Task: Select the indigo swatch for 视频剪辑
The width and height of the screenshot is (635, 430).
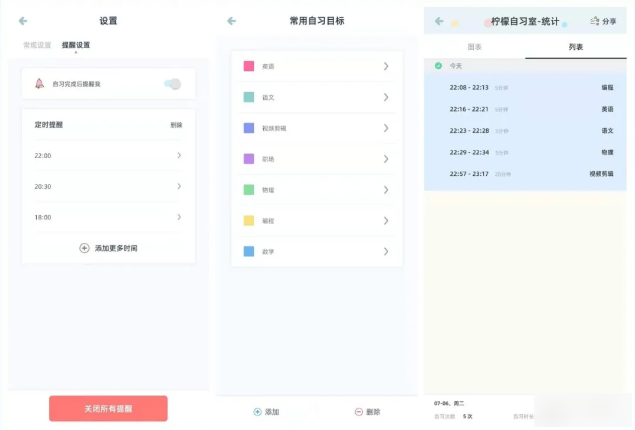Action: pyautogui.click(x=249, y=128)
